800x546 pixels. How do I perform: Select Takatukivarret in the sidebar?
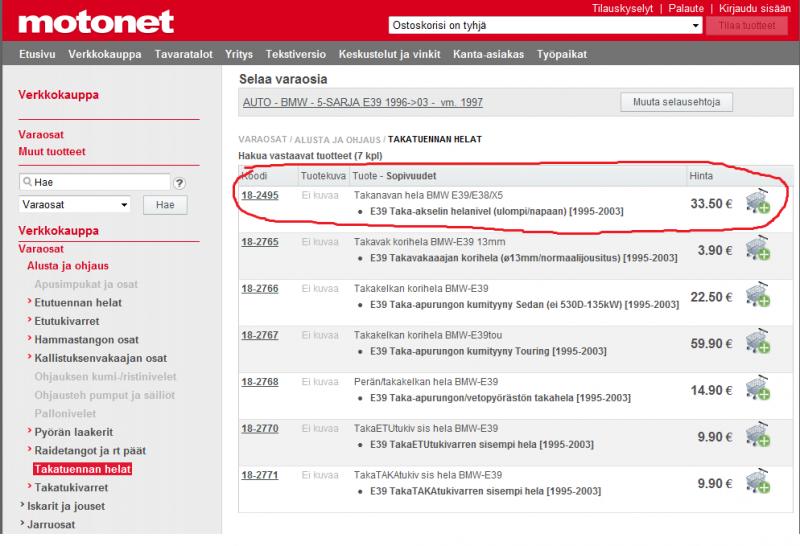coord(71,487)
